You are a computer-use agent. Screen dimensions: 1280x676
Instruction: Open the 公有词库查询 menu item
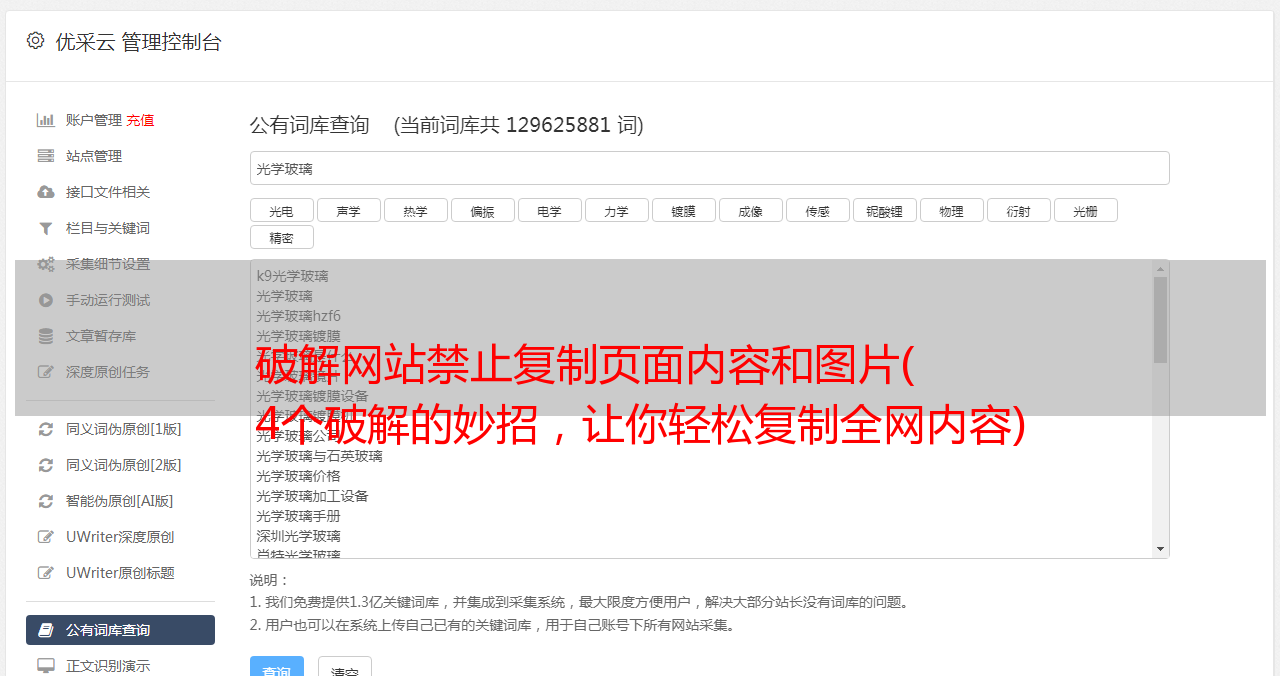(120, 630)
